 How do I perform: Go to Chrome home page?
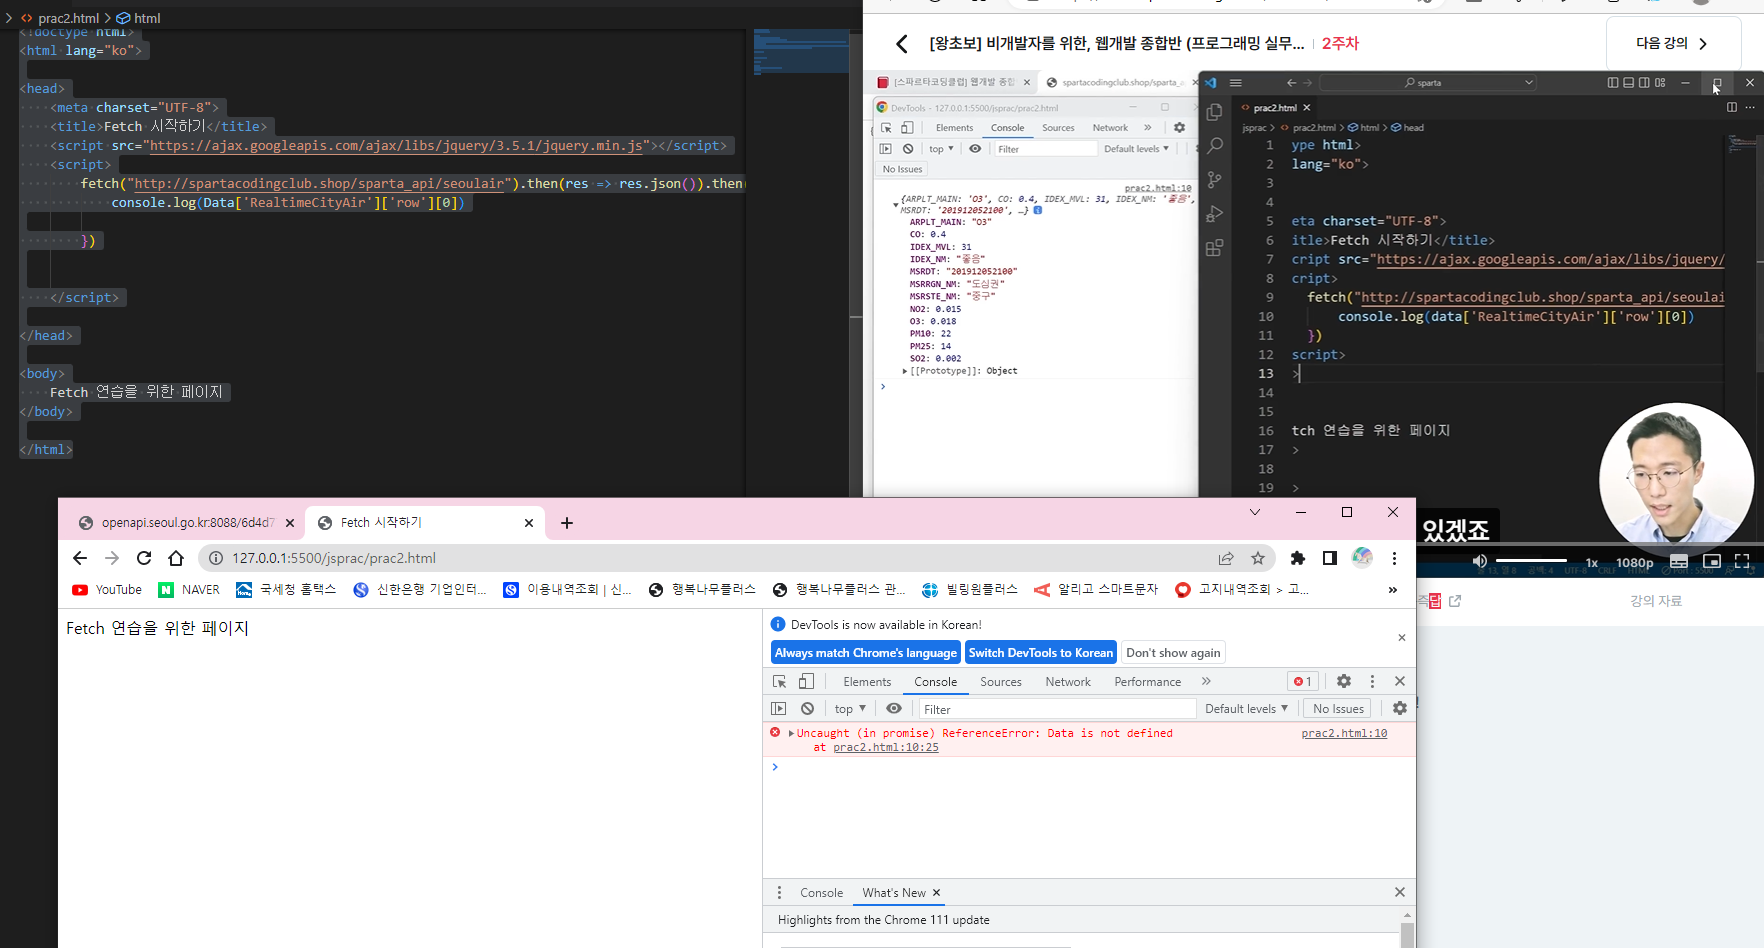176,558
